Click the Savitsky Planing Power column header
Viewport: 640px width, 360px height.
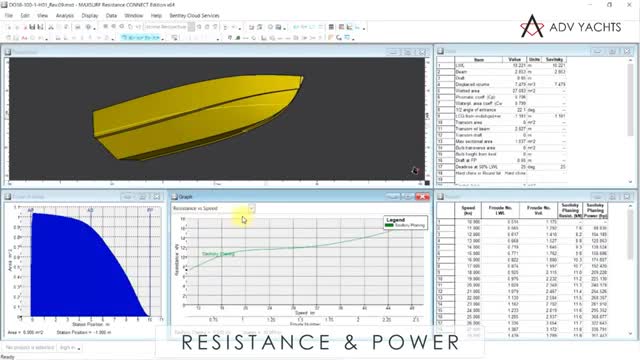pyautogui.click(x=596, y=211)
